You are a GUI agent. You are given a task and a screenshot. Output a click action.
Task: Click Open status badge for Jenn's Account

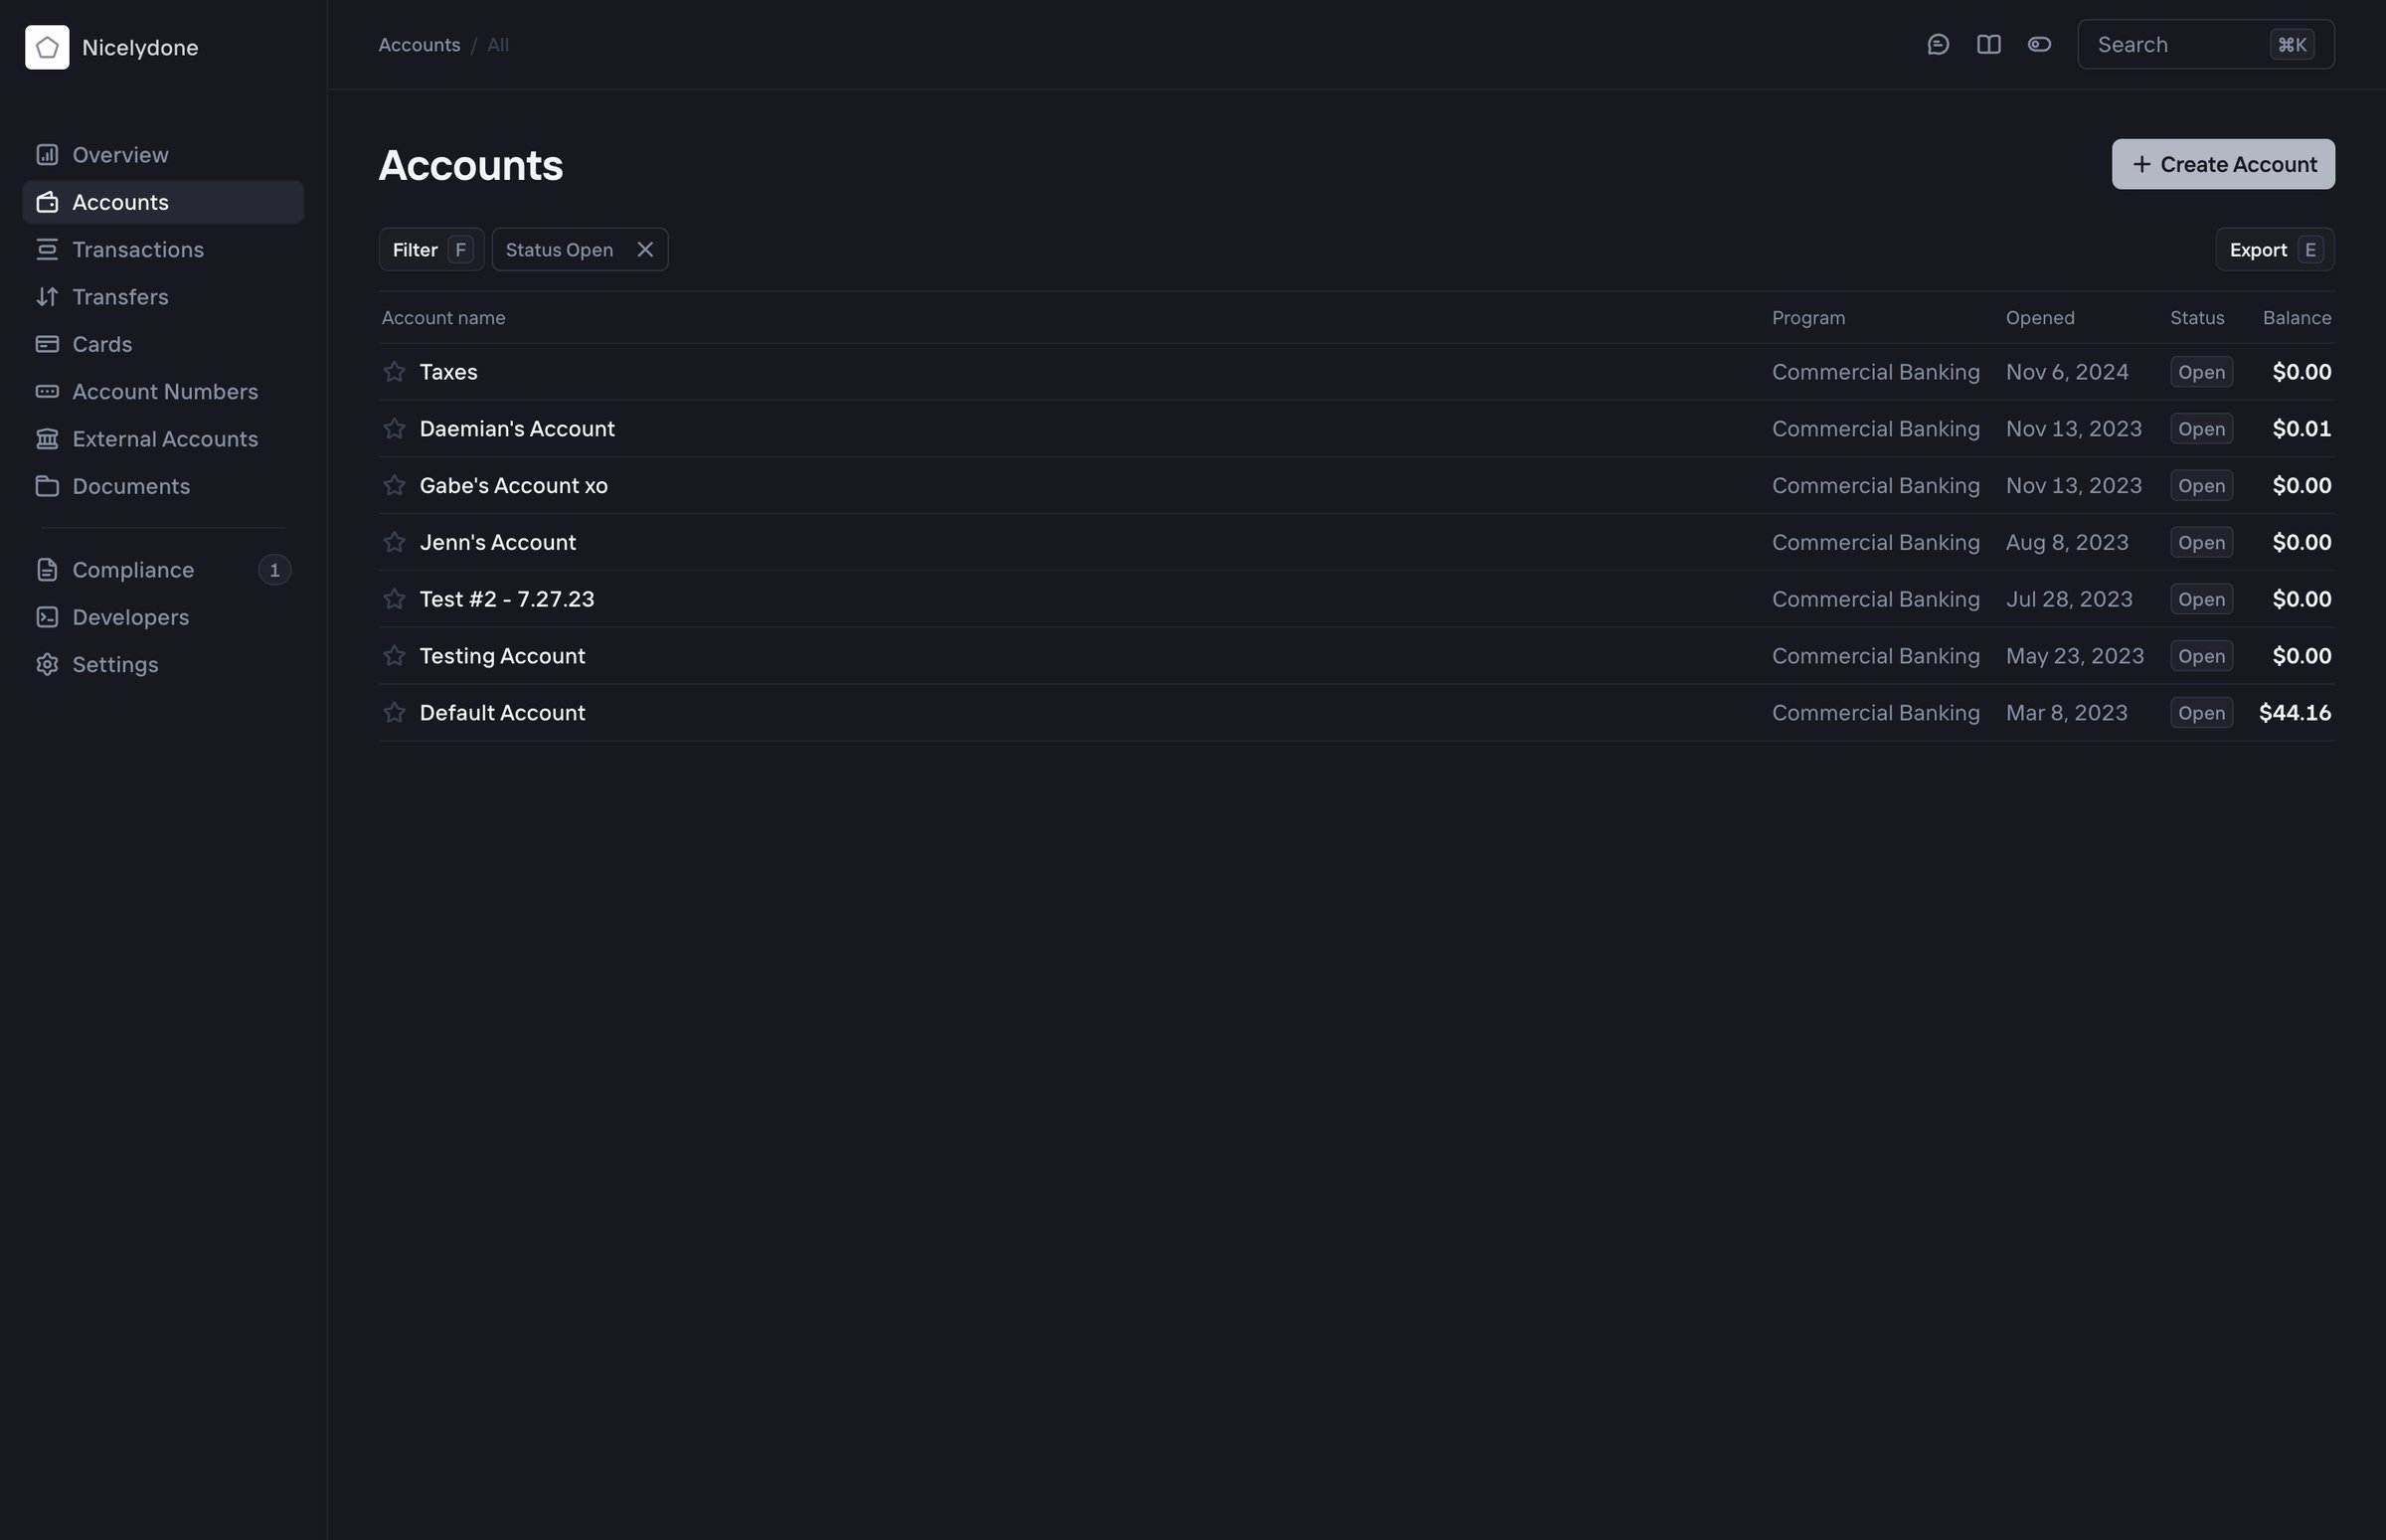[2201, 542]
